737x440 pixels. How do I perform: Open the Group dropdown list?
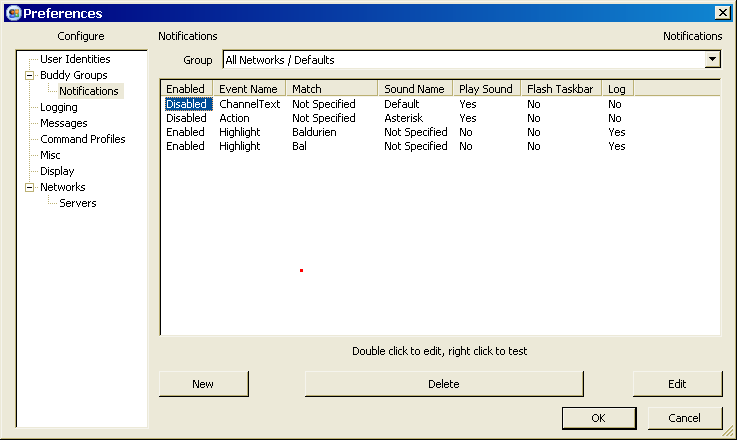pyautogui.click(x=712, y=60)
